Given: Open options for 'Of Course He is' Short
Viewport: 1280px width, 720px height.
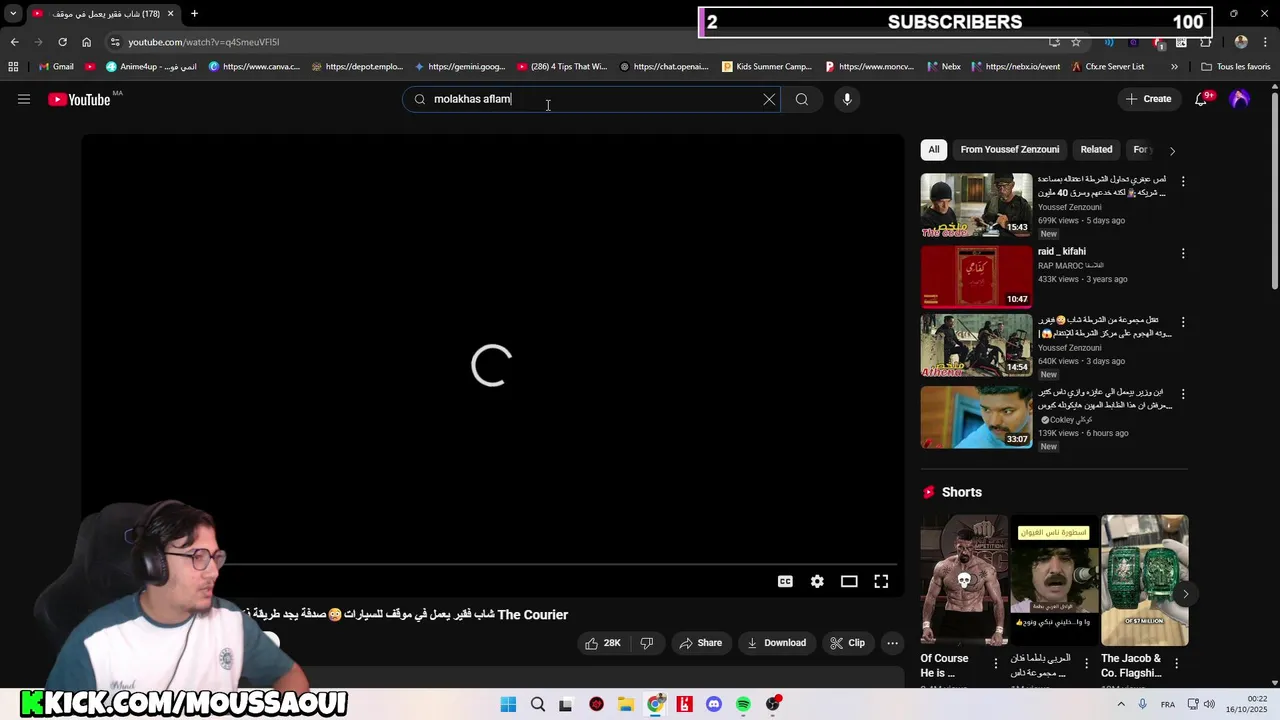Looking at the screenshot, I should point(996,663).
